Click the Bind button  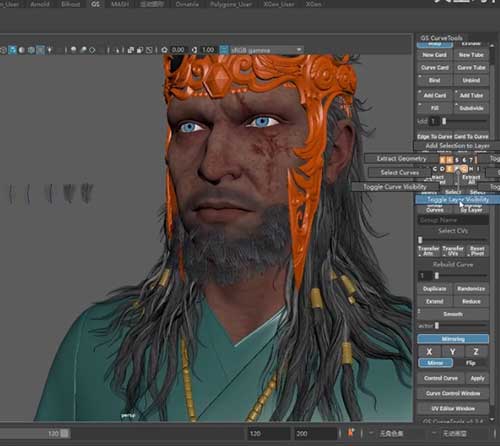[434, 80]
